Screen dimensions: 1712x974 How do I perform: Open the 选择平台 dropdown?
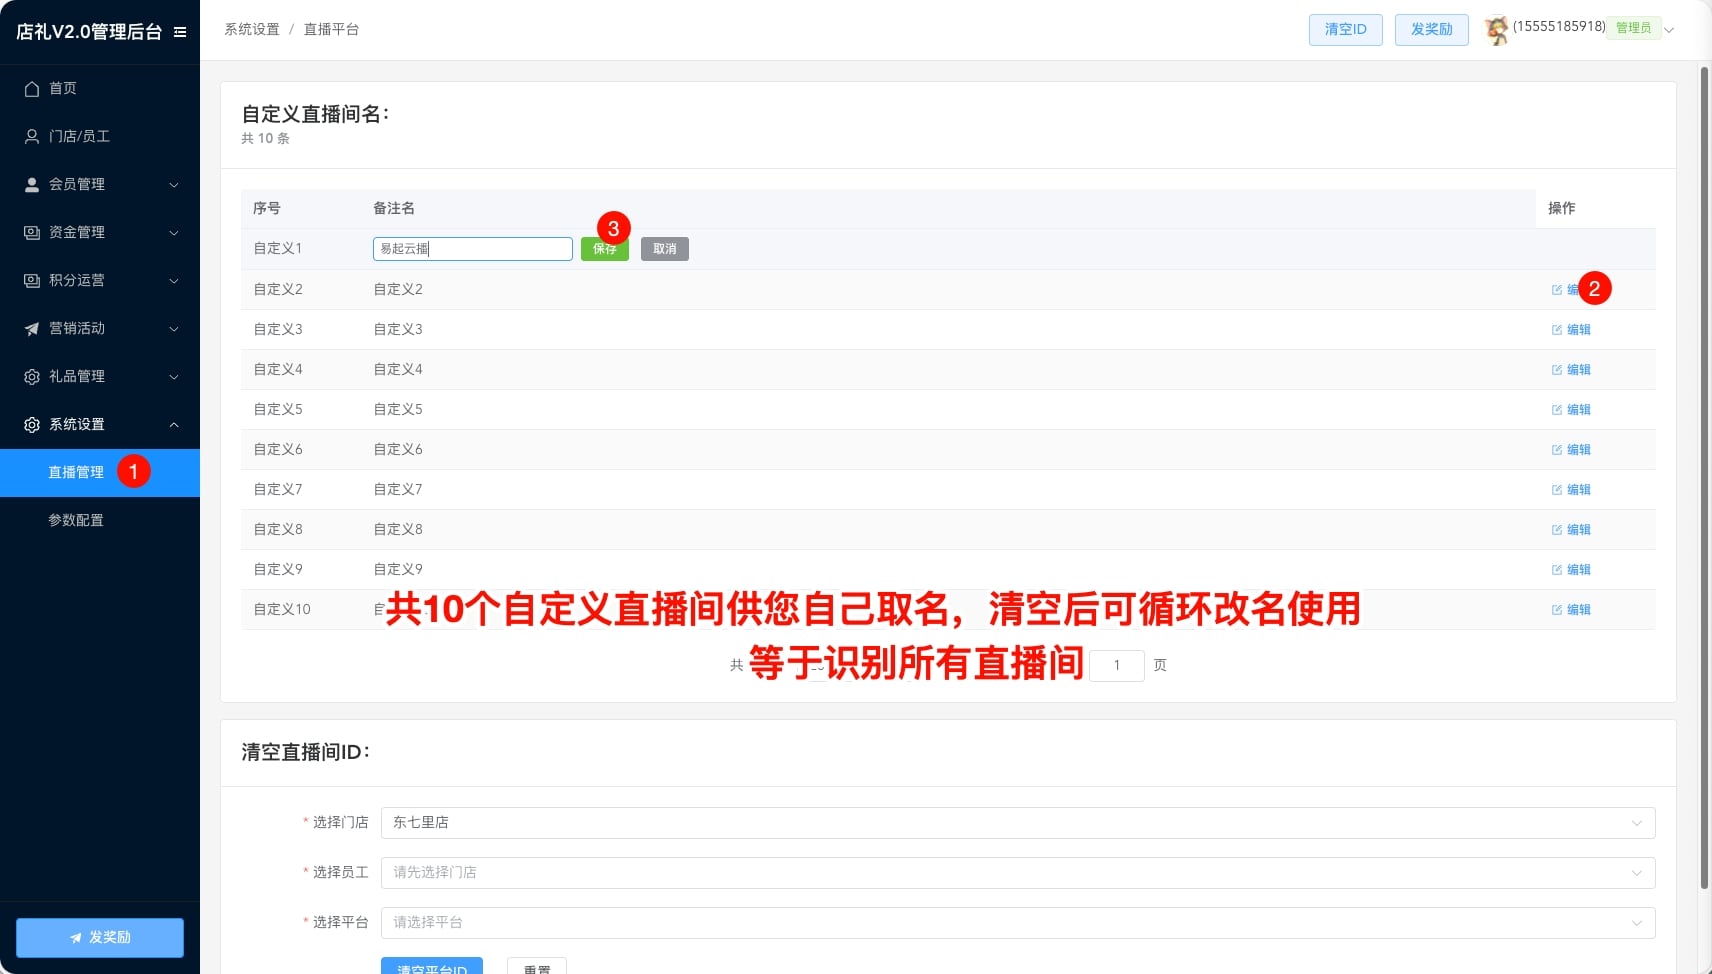[x=1017, y=923]
